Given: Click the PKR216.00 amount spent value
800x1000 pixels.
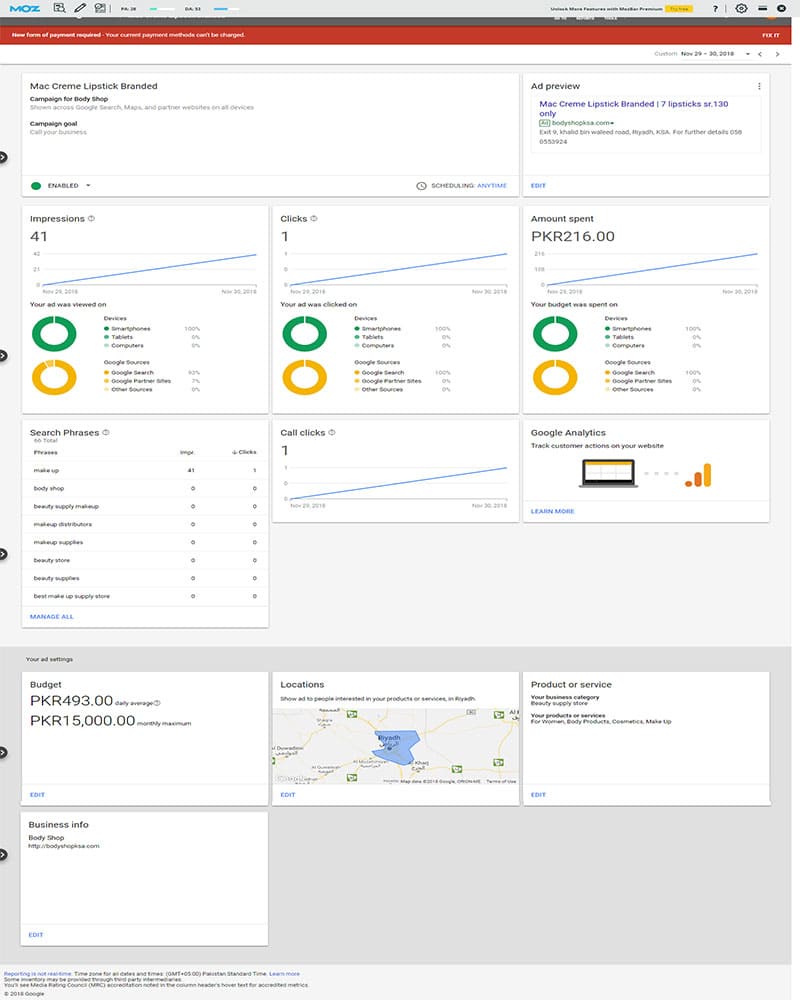Looking at the screenshot, I should tap(573, 237).
